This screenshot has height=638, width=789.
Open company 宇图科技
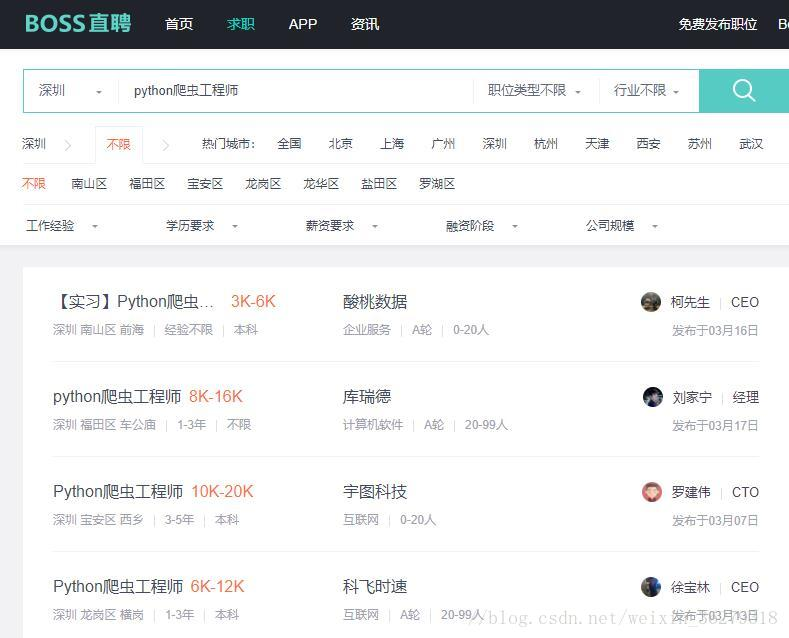pyautogui.click(x=375, y=492)
